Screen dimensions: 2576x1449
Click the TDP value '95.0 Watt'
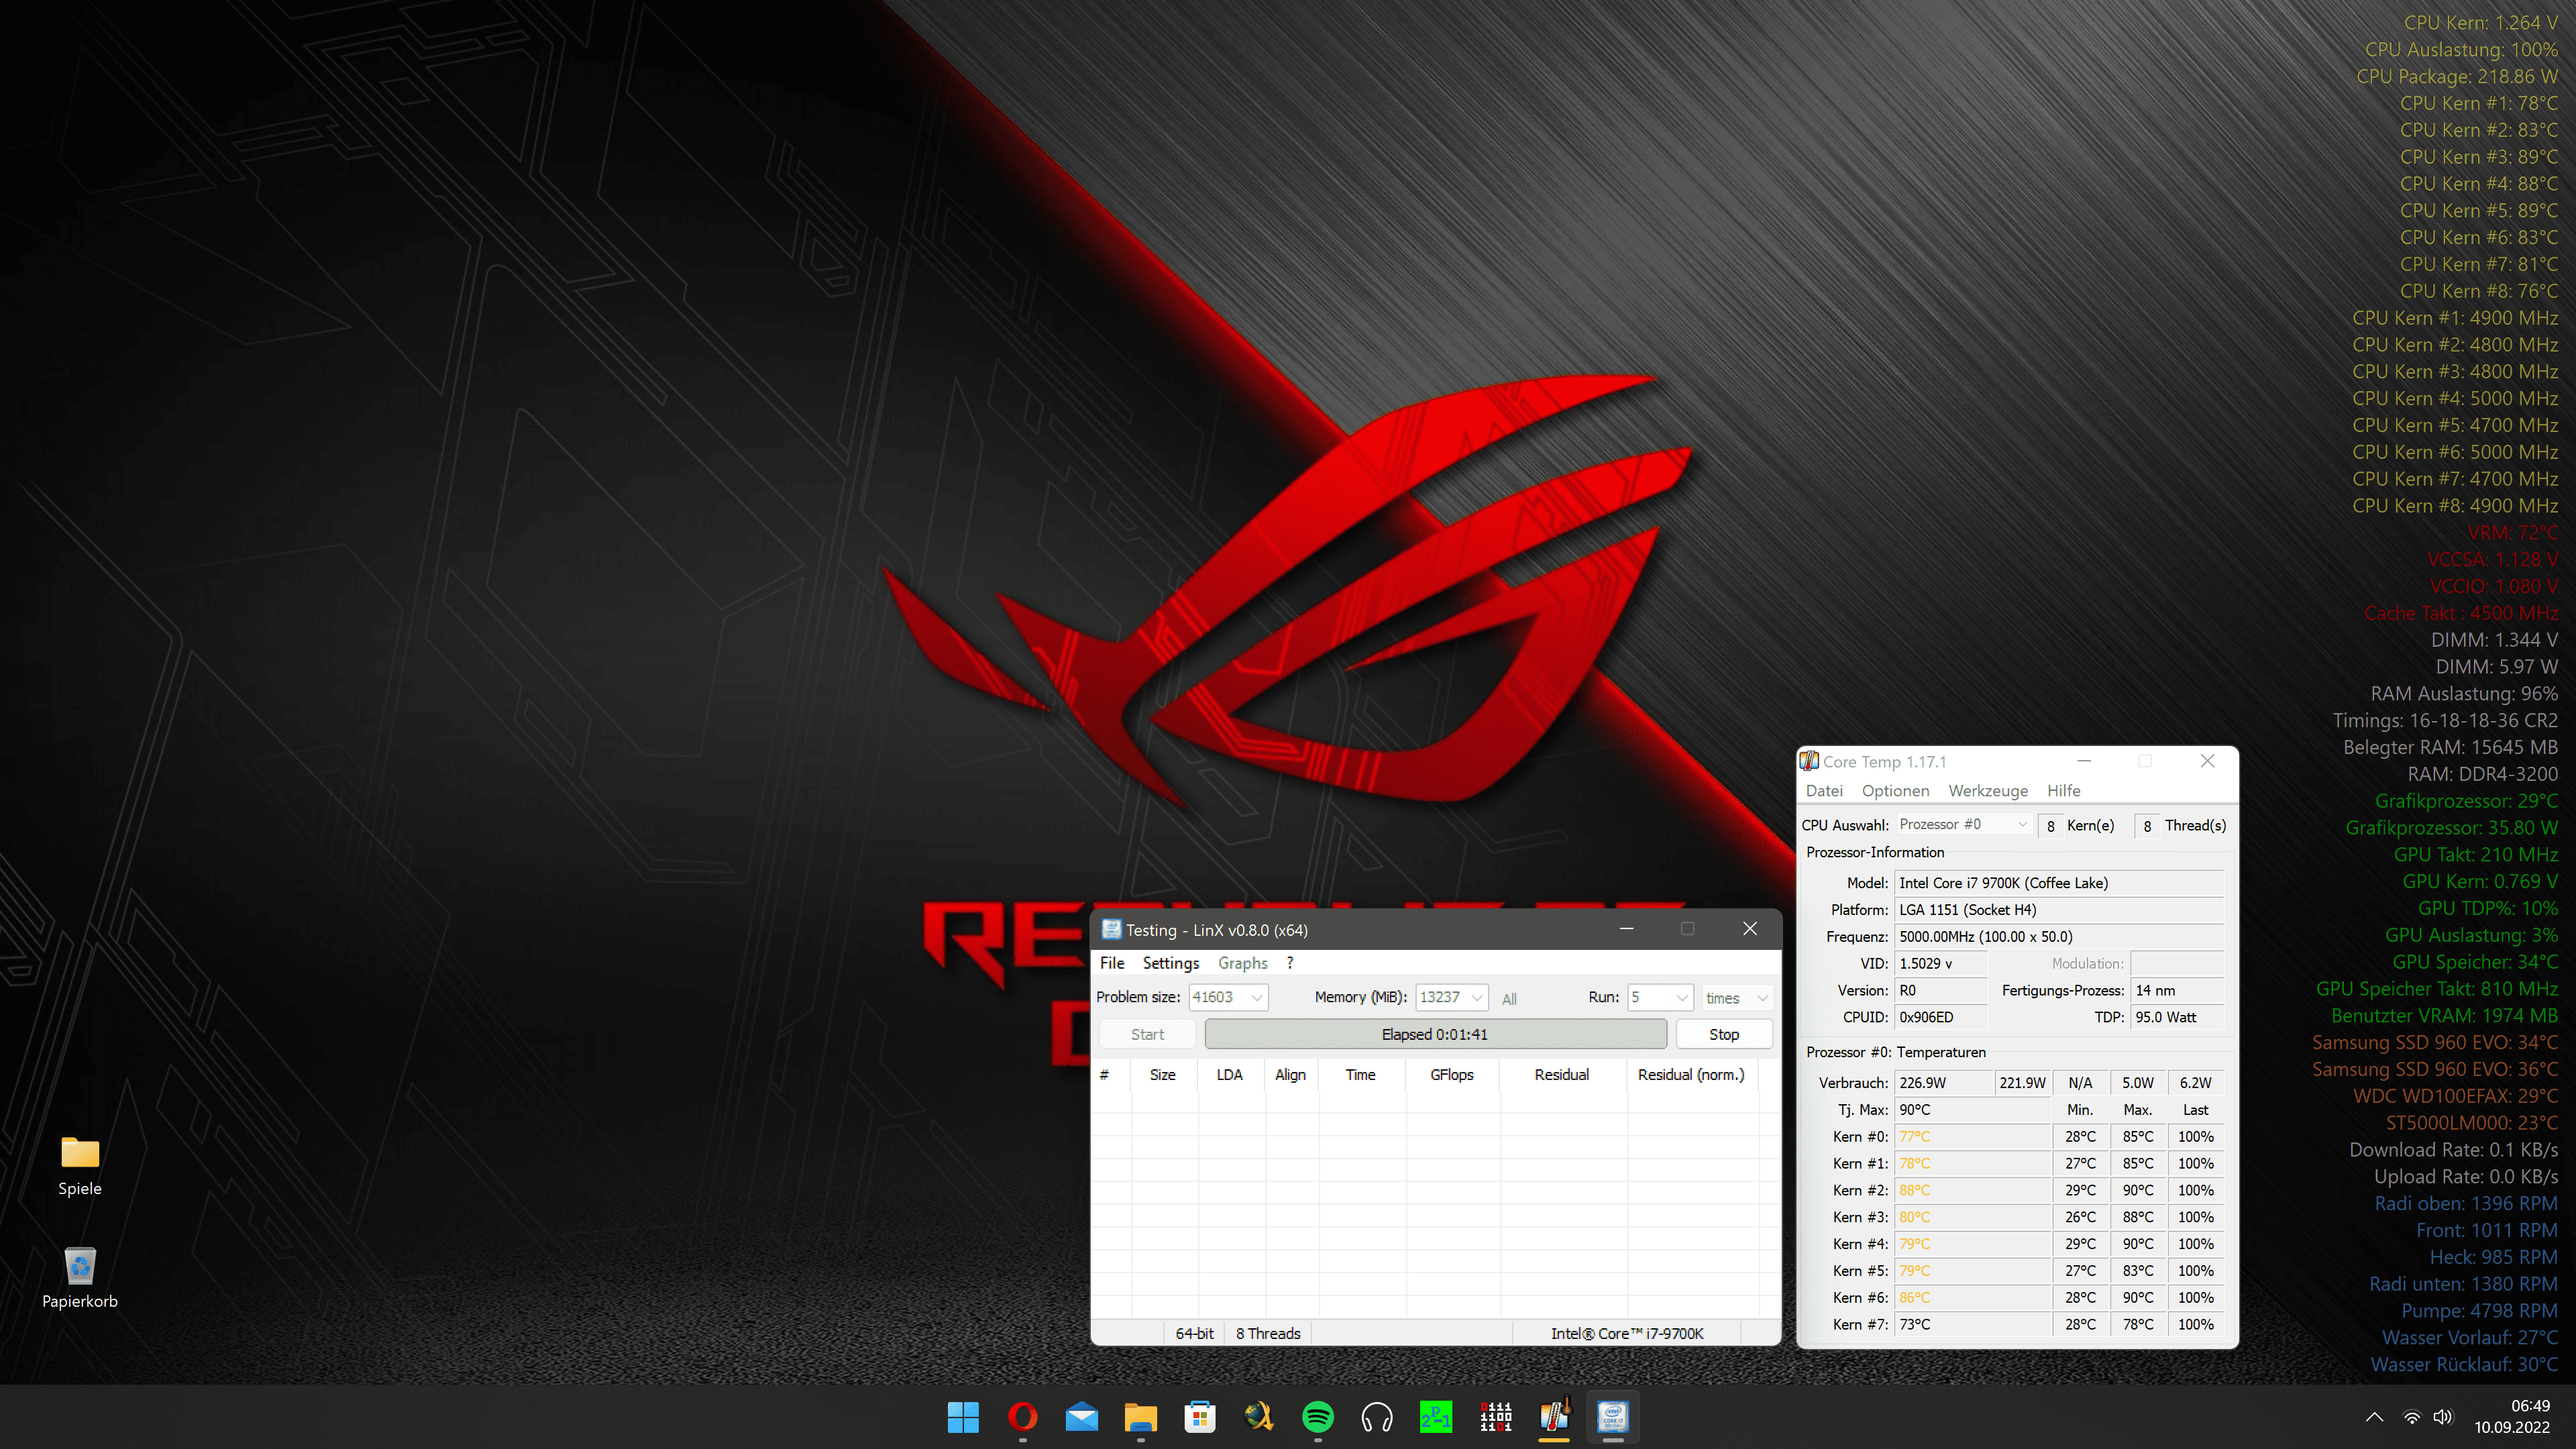click(2177, 1017)
